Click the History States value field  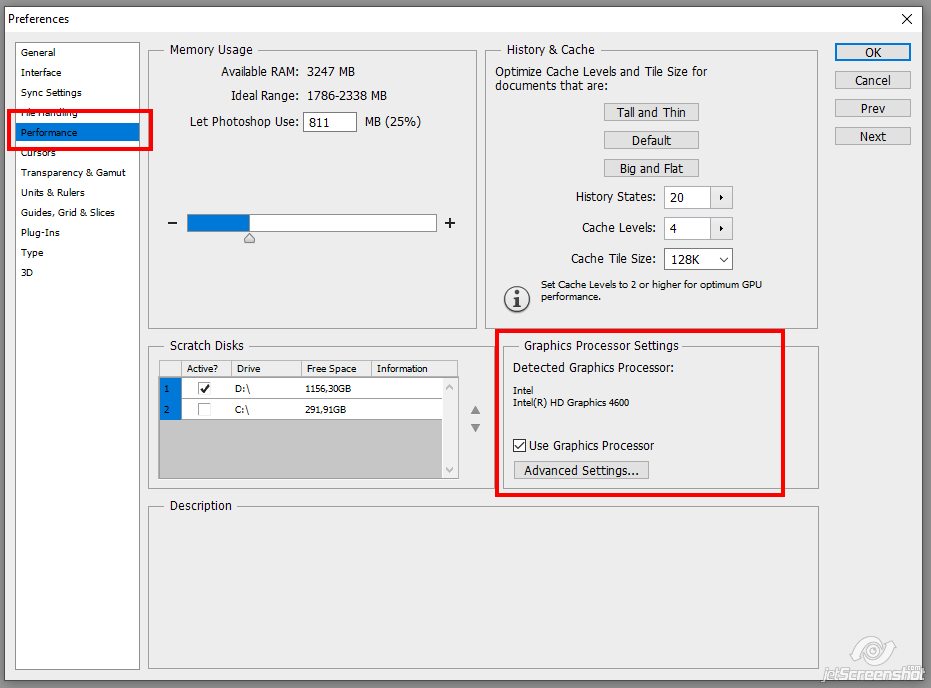point(687,198)
